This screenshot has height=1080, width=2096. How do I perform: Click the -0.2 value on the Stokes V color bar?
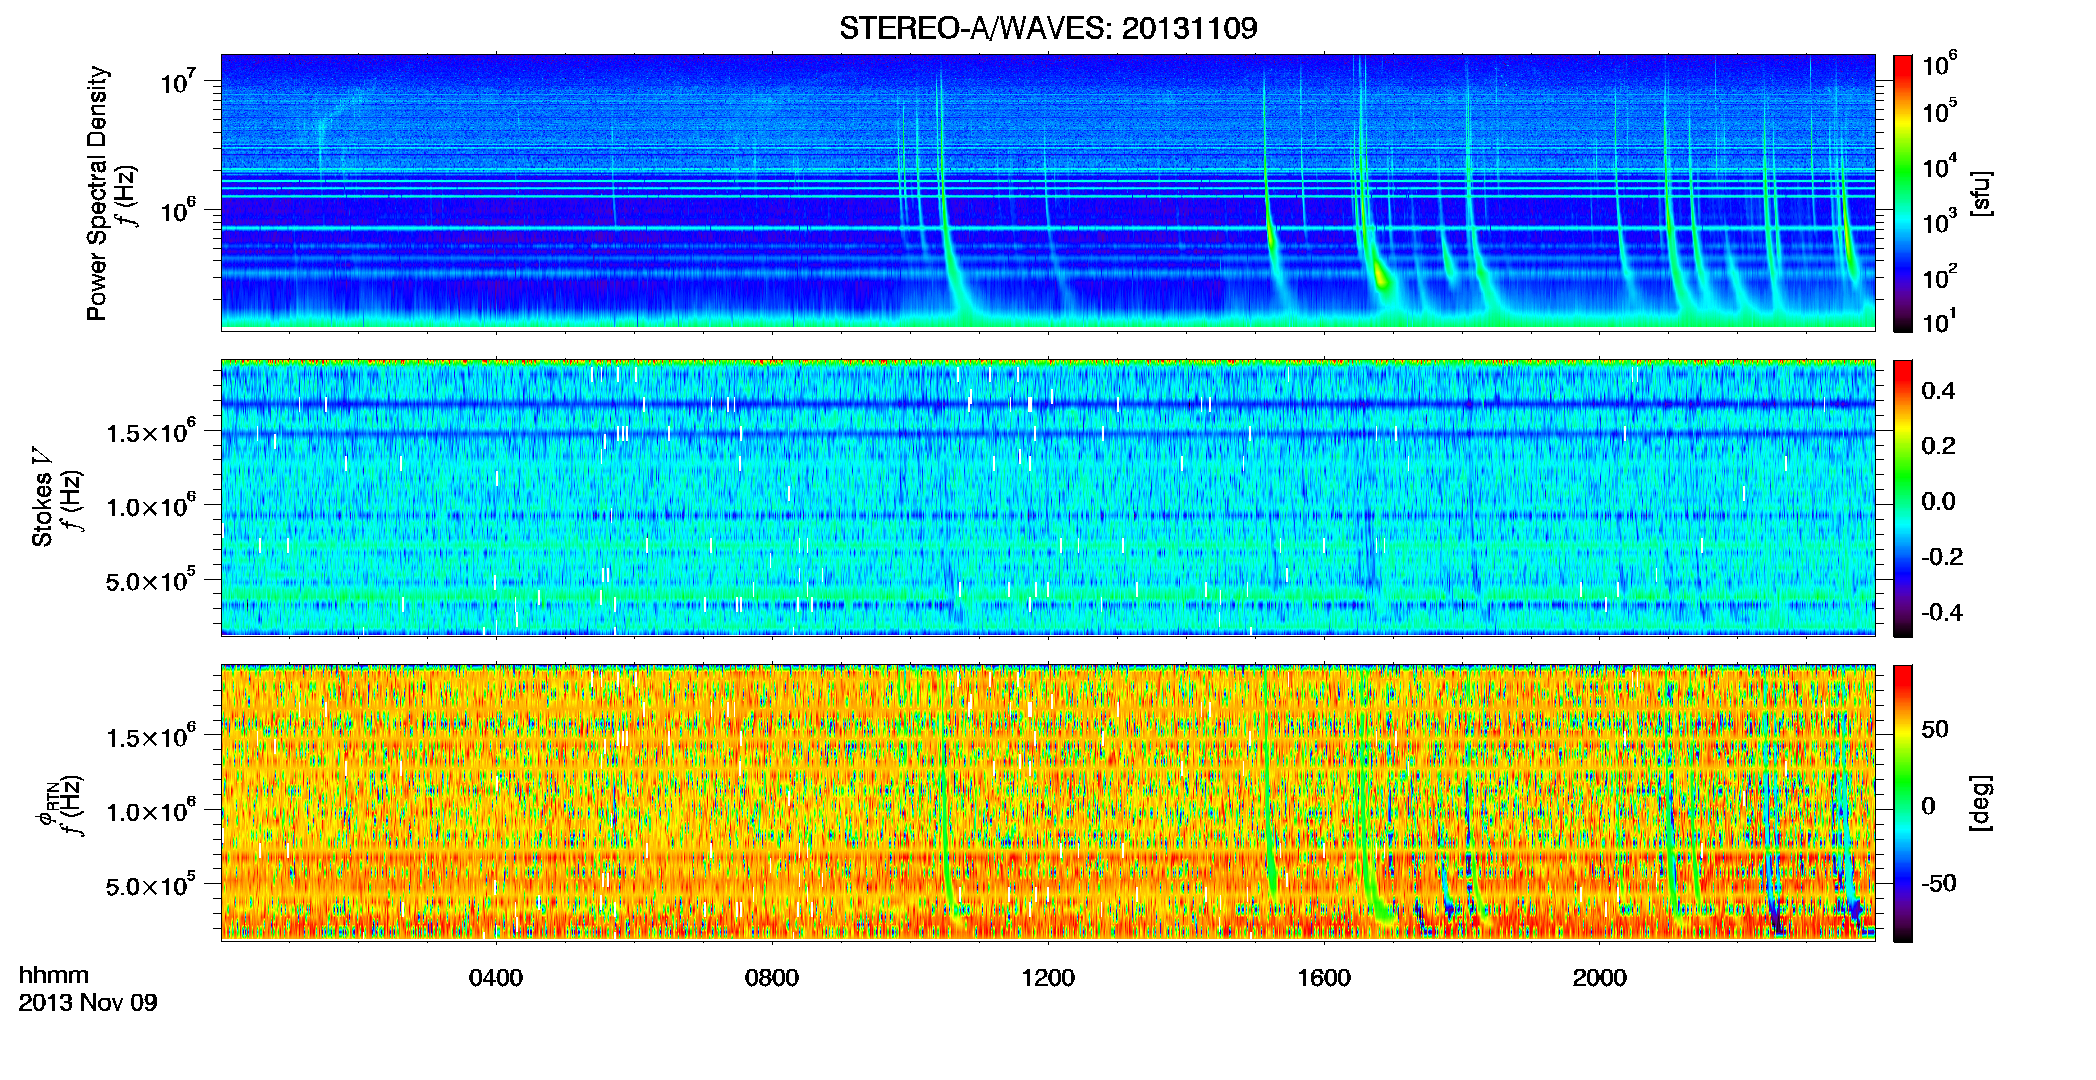[x=1942, y=557]
